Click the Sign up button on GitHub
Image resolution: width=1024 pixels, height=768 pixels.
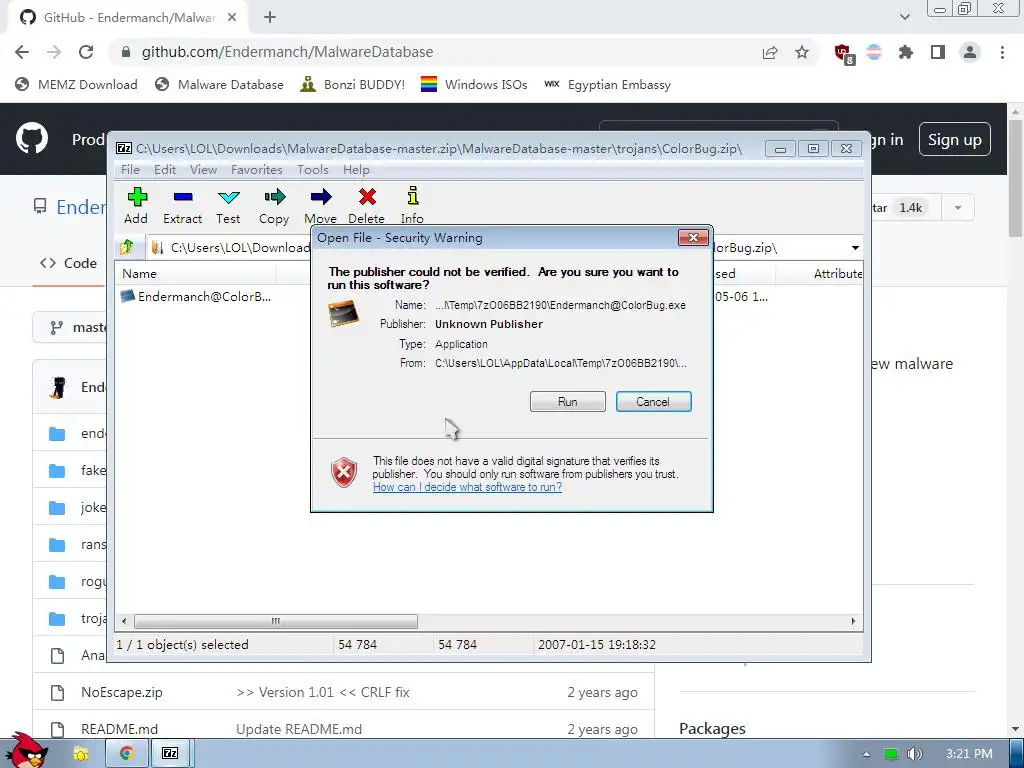click(954, 139)
